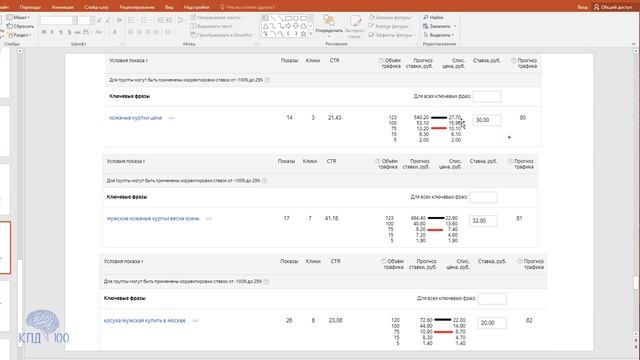Viewport: 640px width, 360px height.
Task: Clear all text formatting icon
Action: [x=119, y=20]
